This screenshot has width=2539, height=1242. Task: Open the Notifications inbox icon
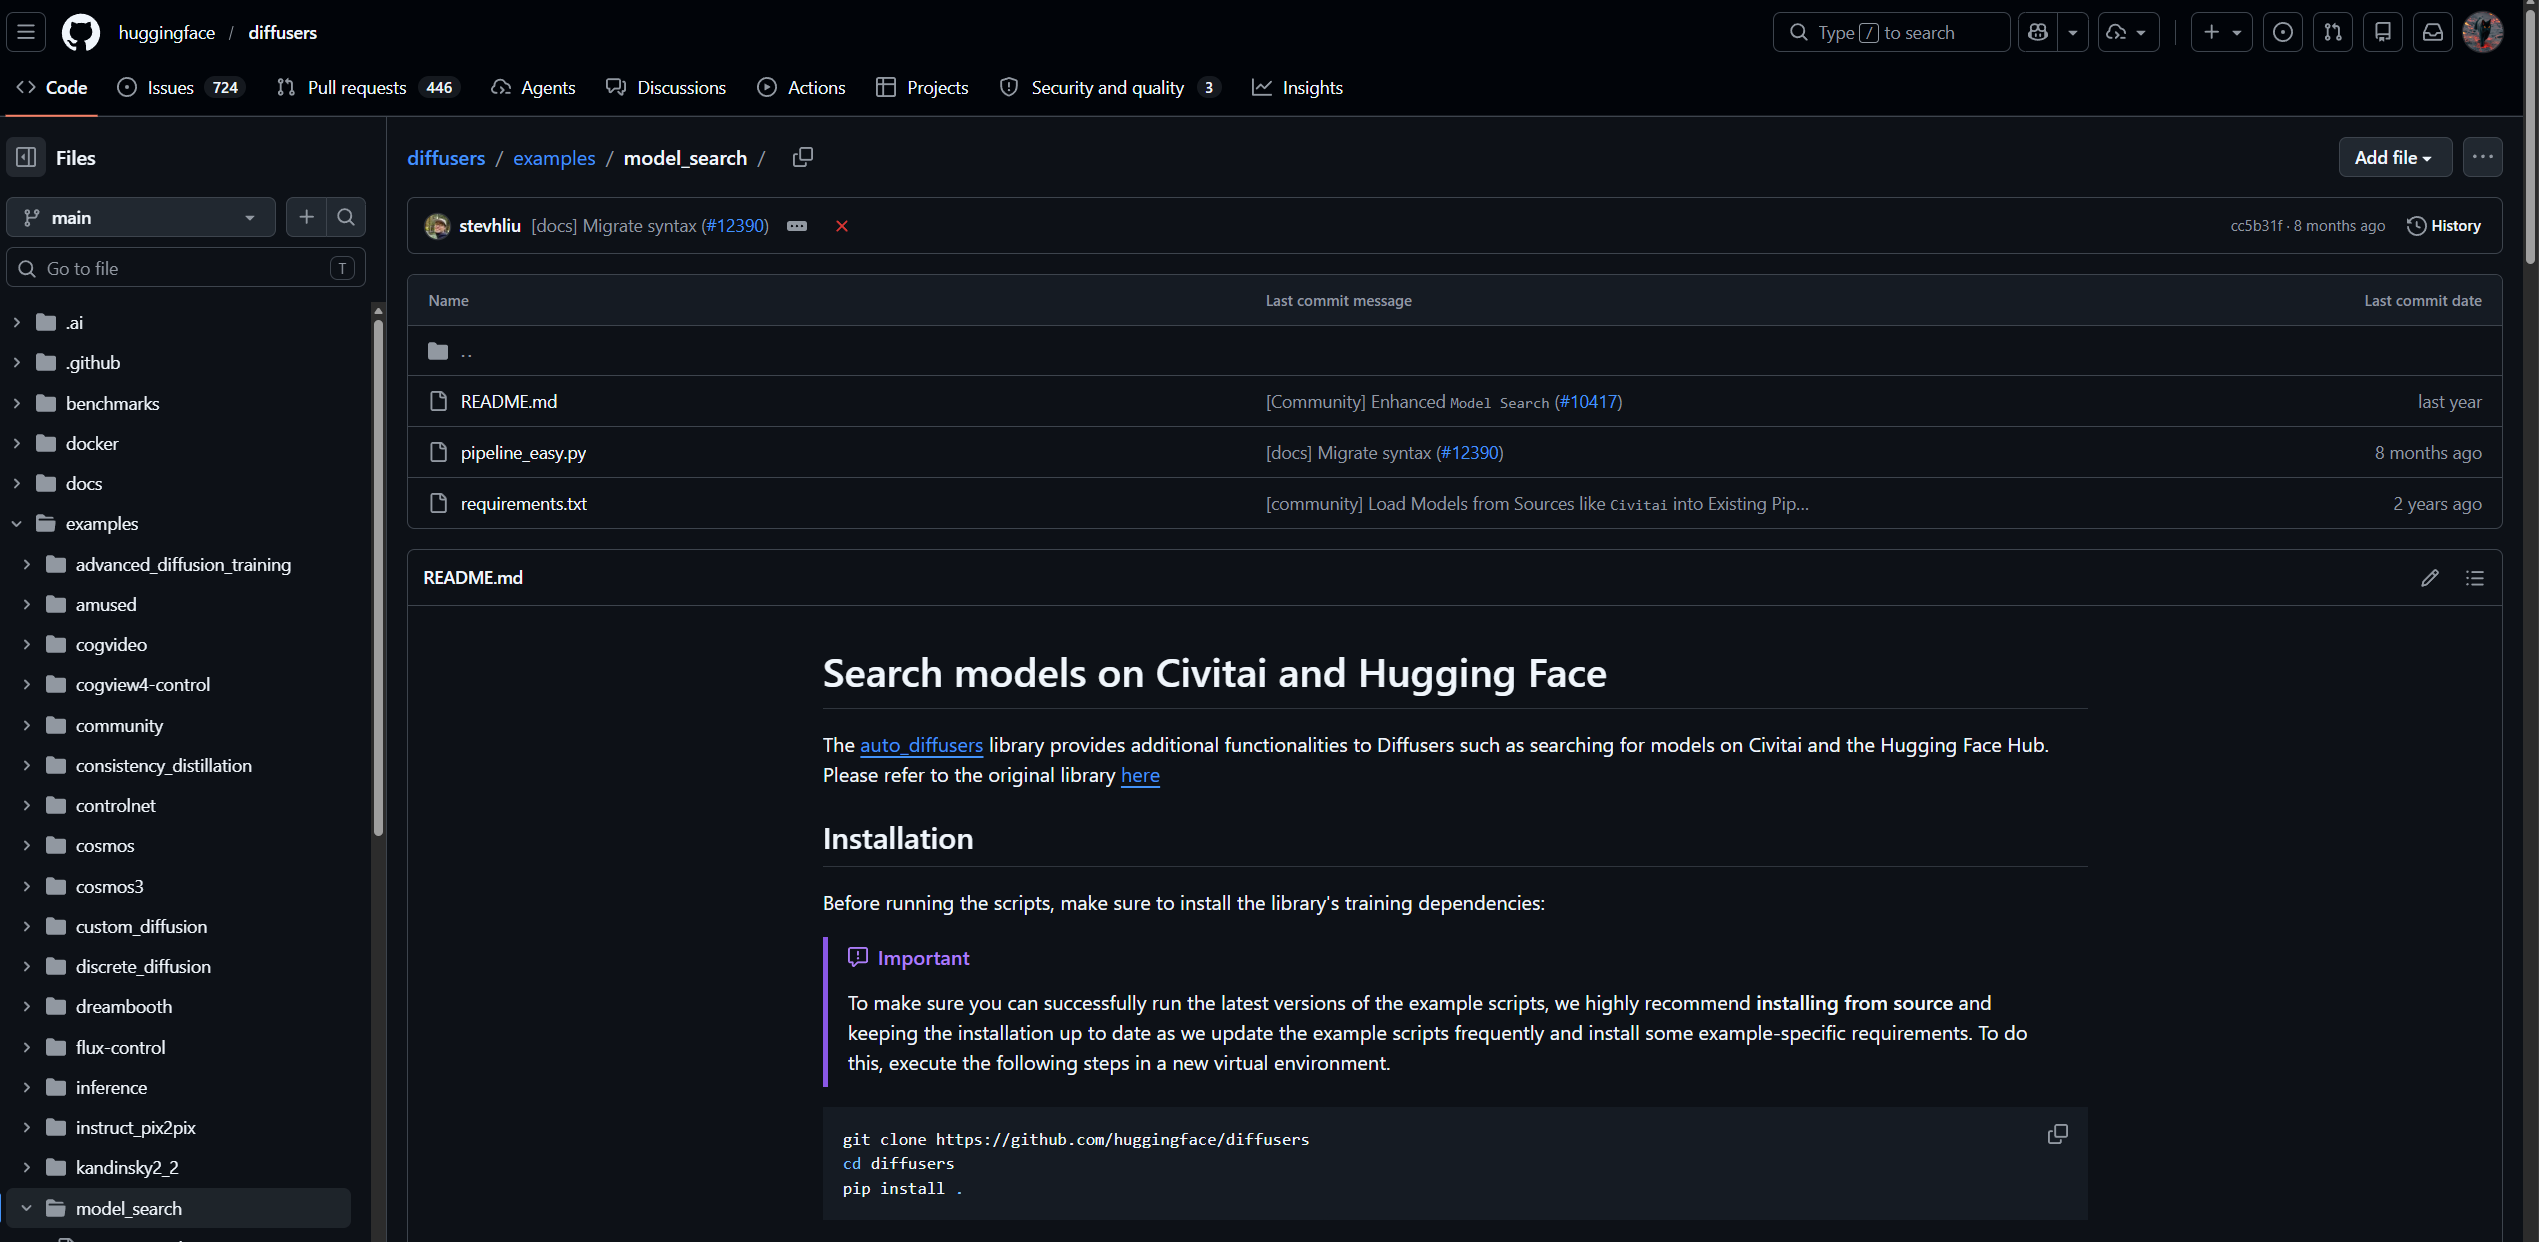pyautogui.click(x=2433, y=32)
